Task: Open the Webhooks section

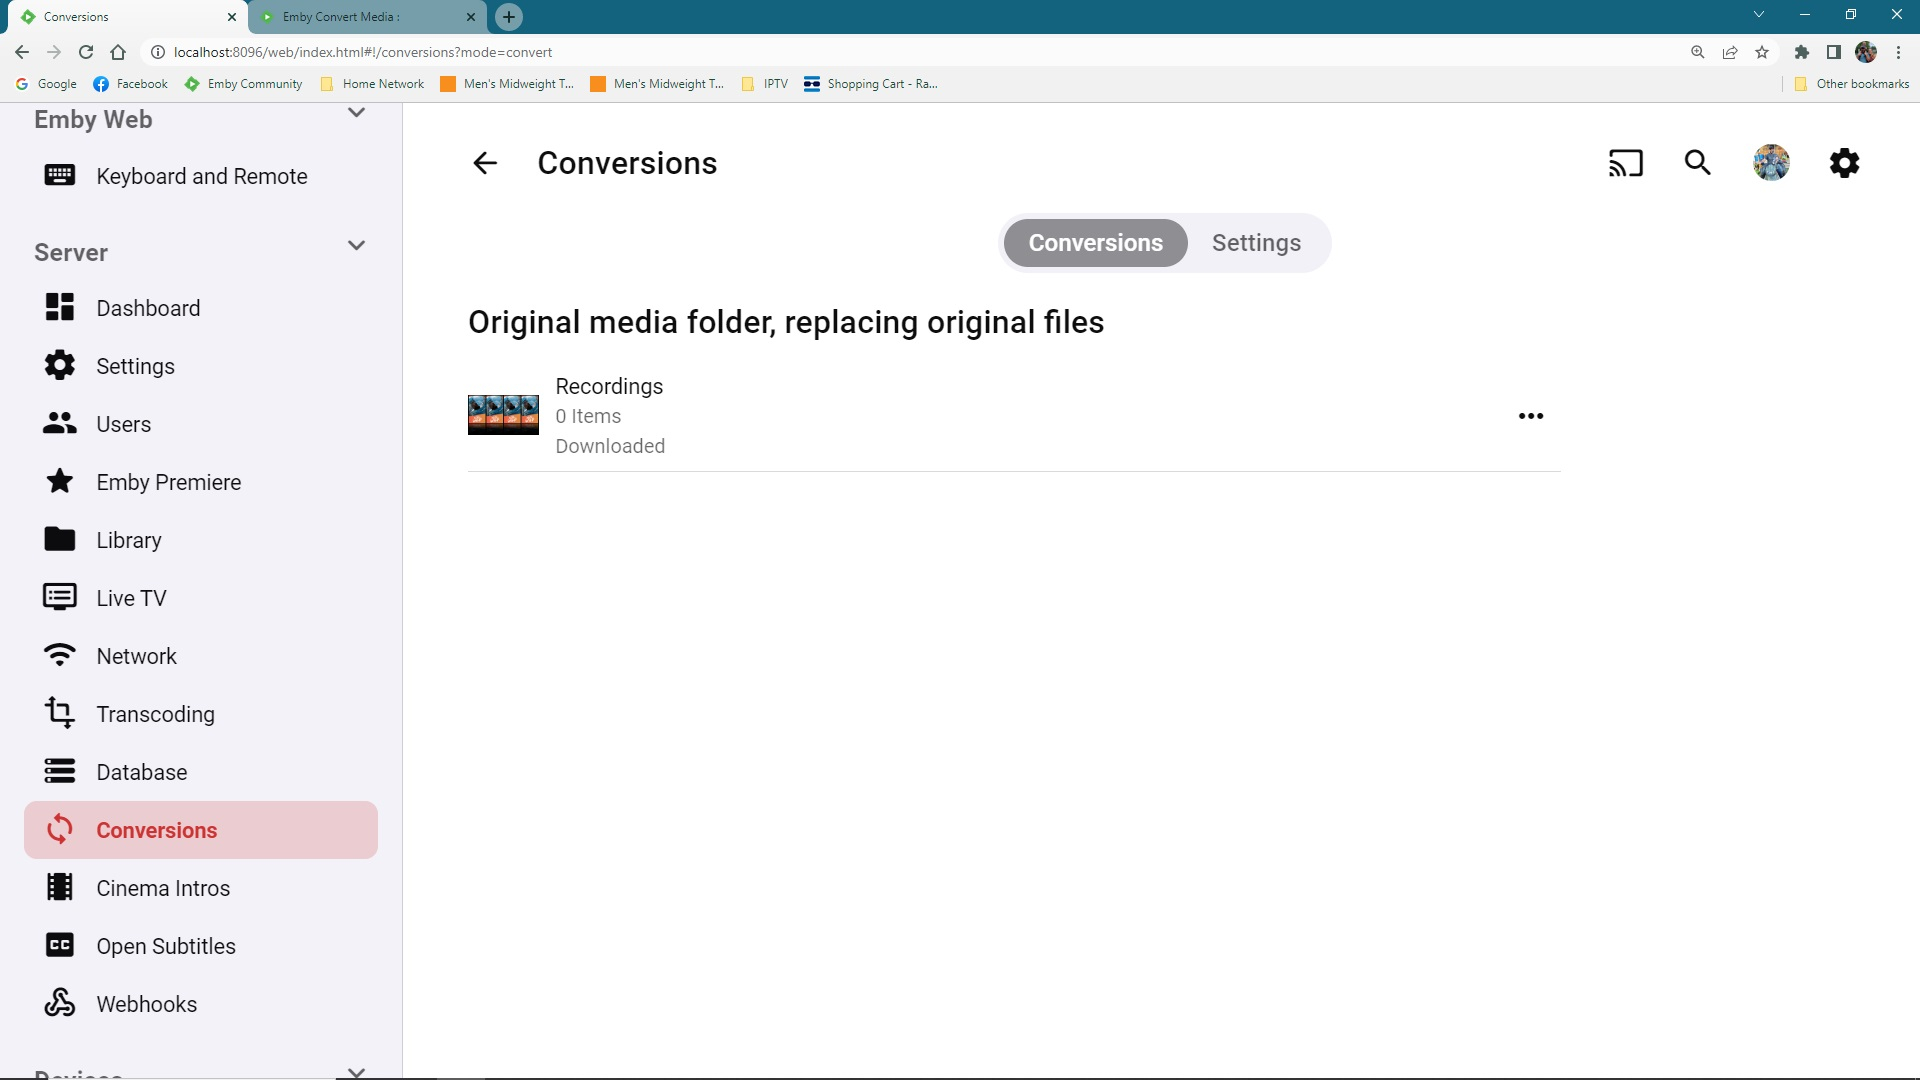Action: point(146,1004)
